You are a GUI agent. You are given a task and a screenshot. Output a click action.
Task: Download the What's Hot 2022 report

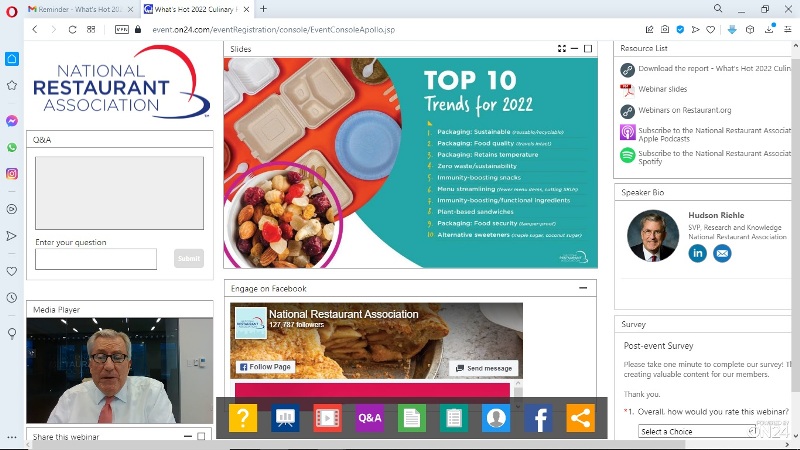coord(714,68)
